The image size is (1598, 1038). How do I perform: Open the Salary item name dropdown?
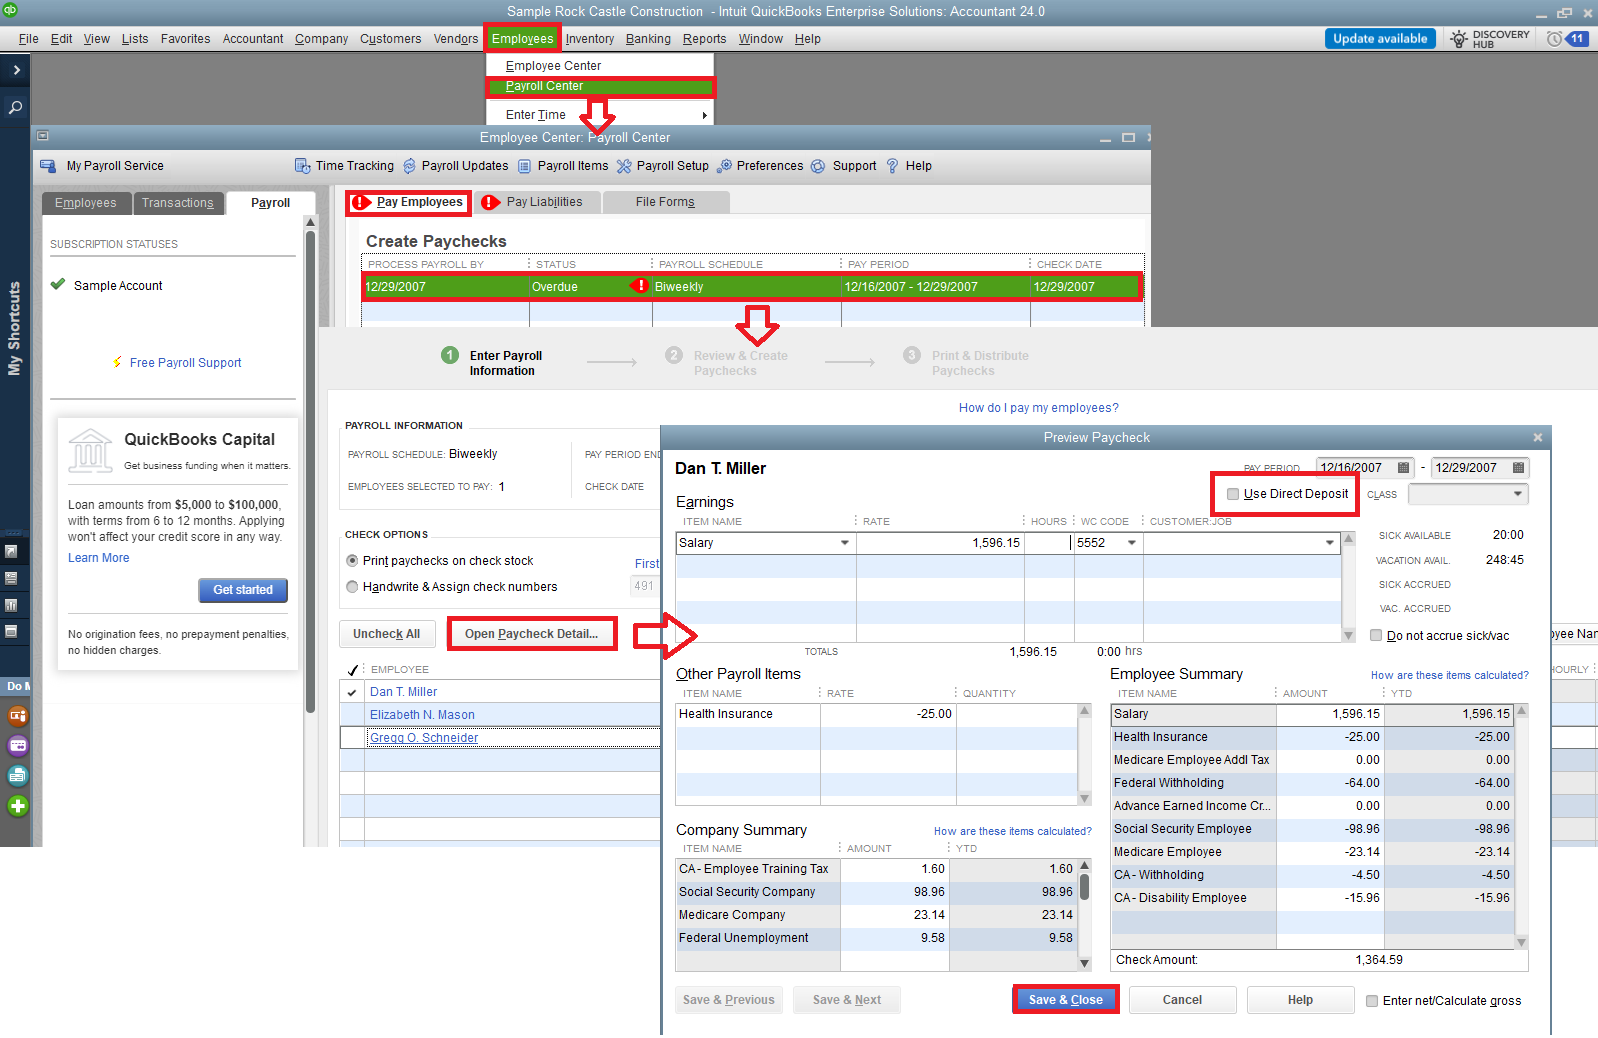click(x=845, y=543)
